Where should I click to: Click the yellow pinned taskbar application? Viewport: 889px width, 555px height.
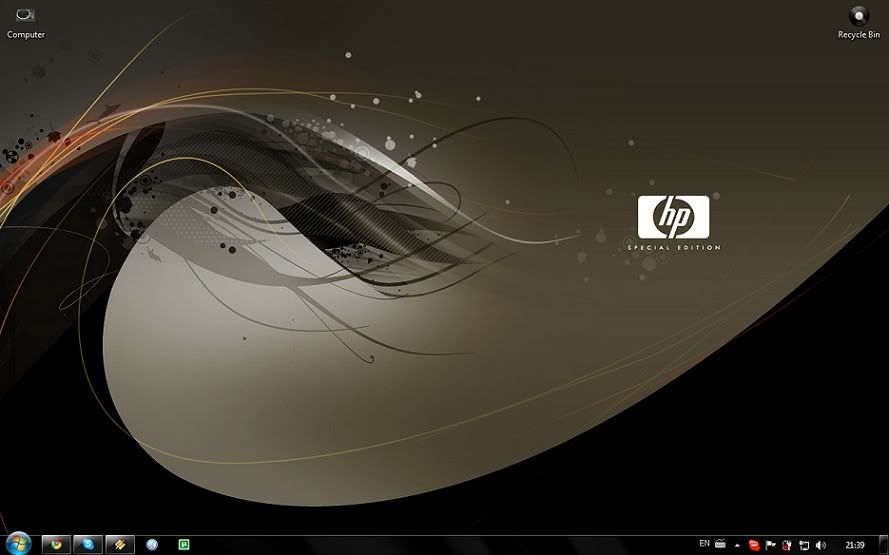pyautogui.click(x=120, y=544)
